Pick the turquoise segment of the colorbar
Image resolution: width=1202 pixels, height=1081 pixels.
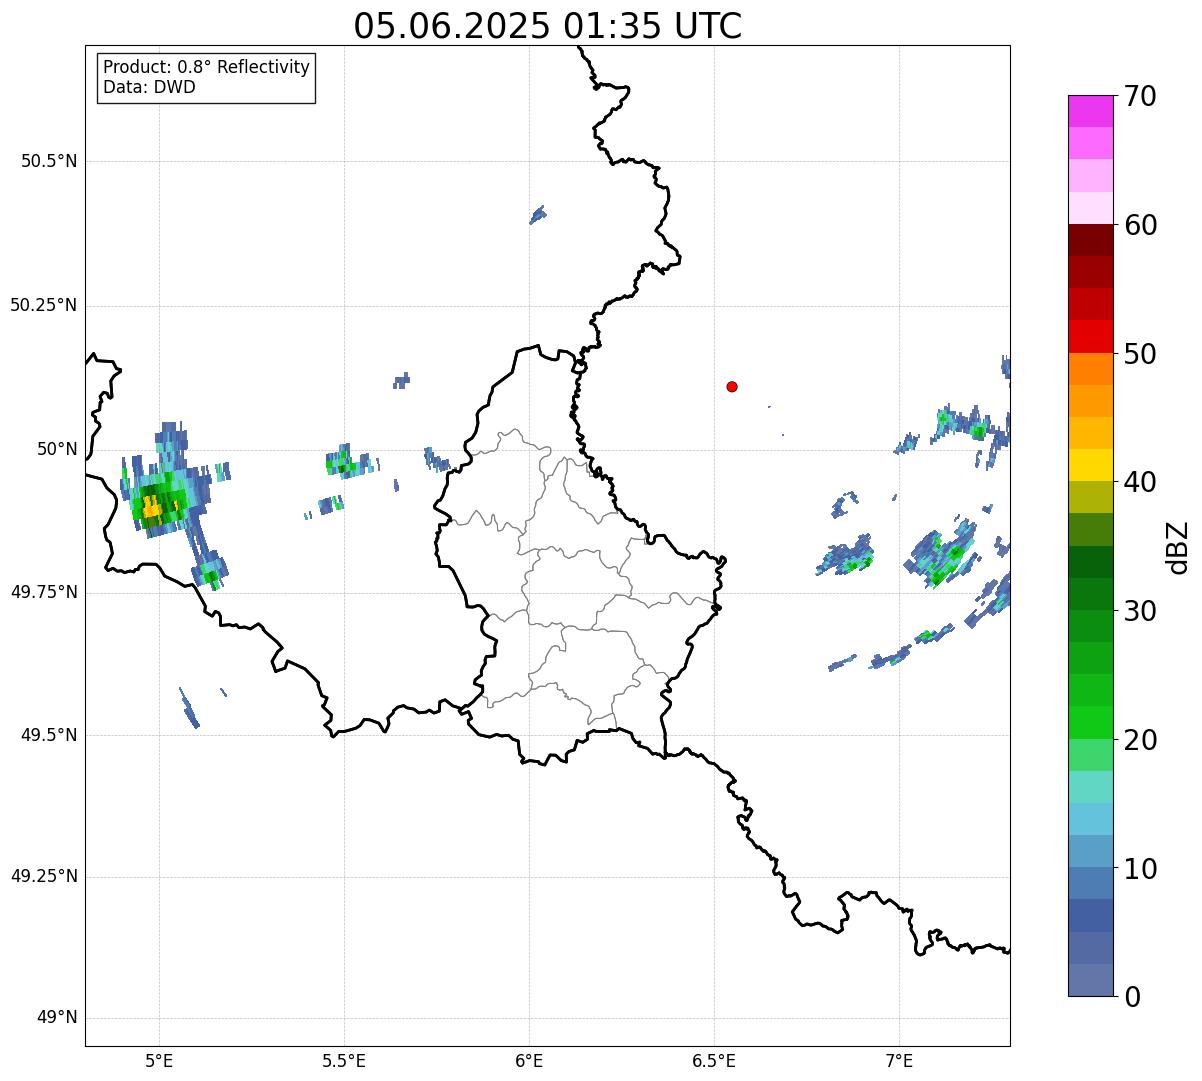click(x=1091, y=787)
